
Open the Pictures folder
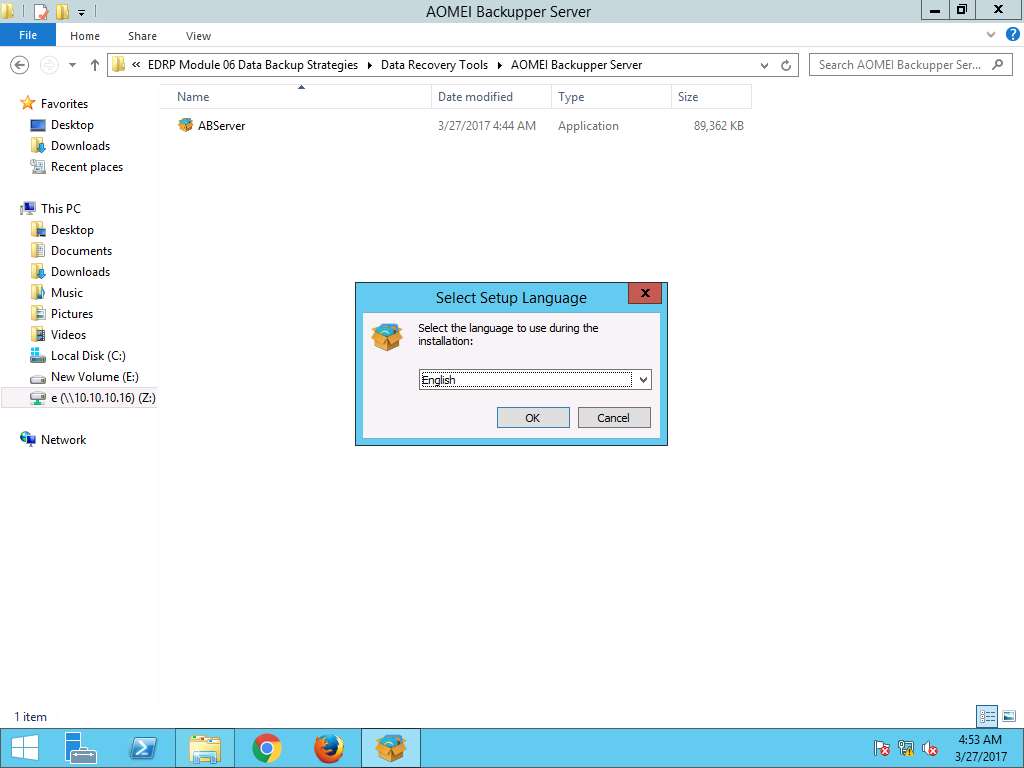click(72, 313)
